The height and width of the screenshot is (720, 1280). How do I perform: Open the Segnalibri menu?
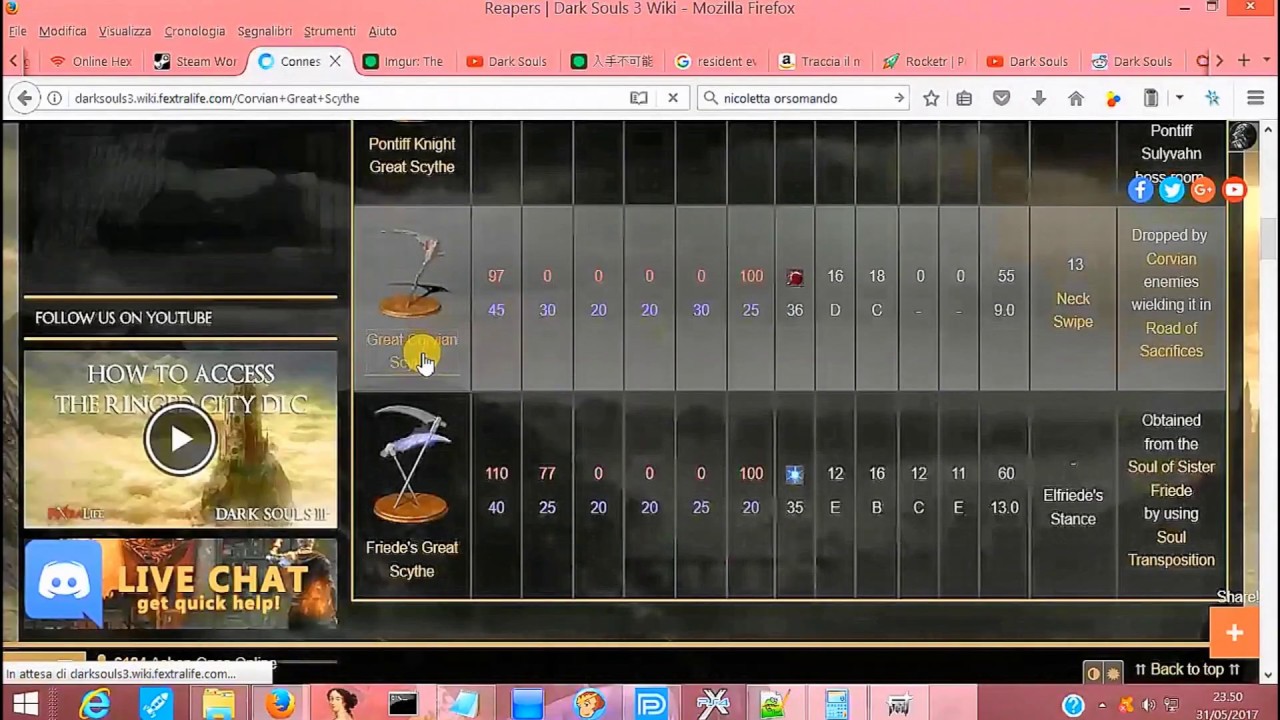point(264,31)
